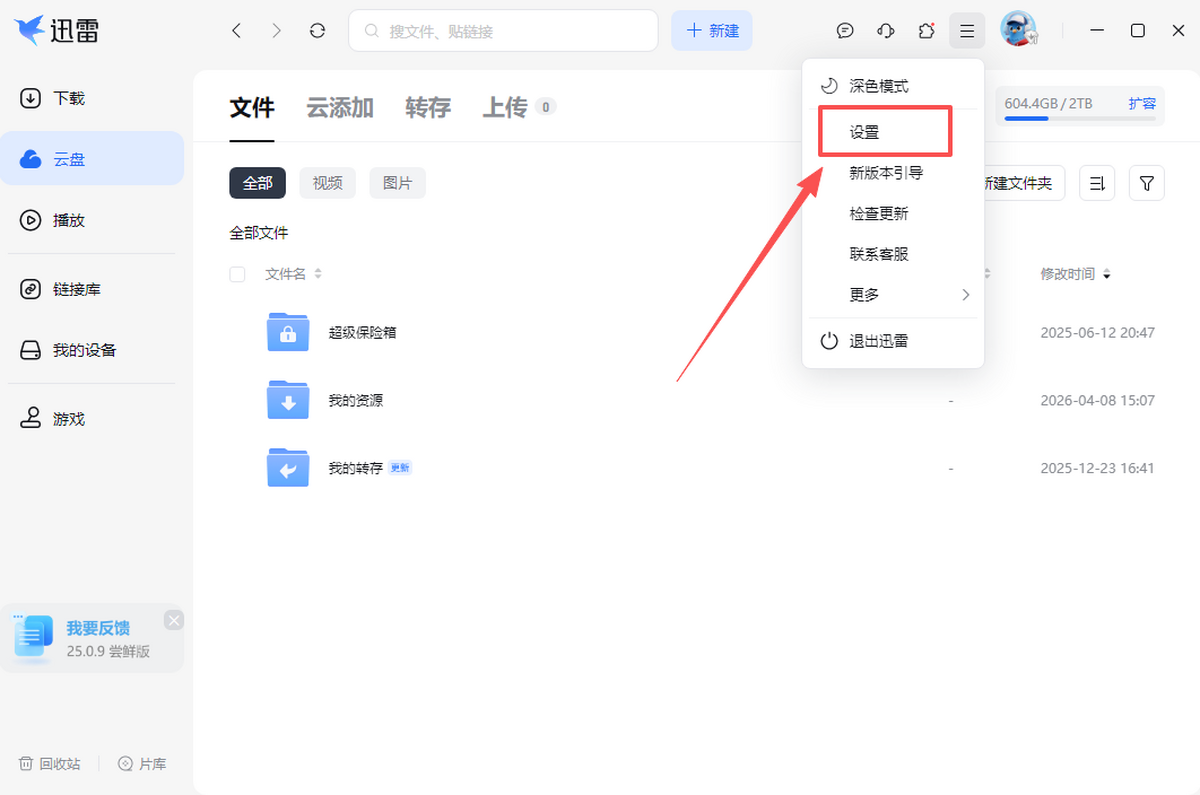The height and width of the screenshot is (795, 1200).
Task: Expand the 更多 submenu
Action: (893, 295)
